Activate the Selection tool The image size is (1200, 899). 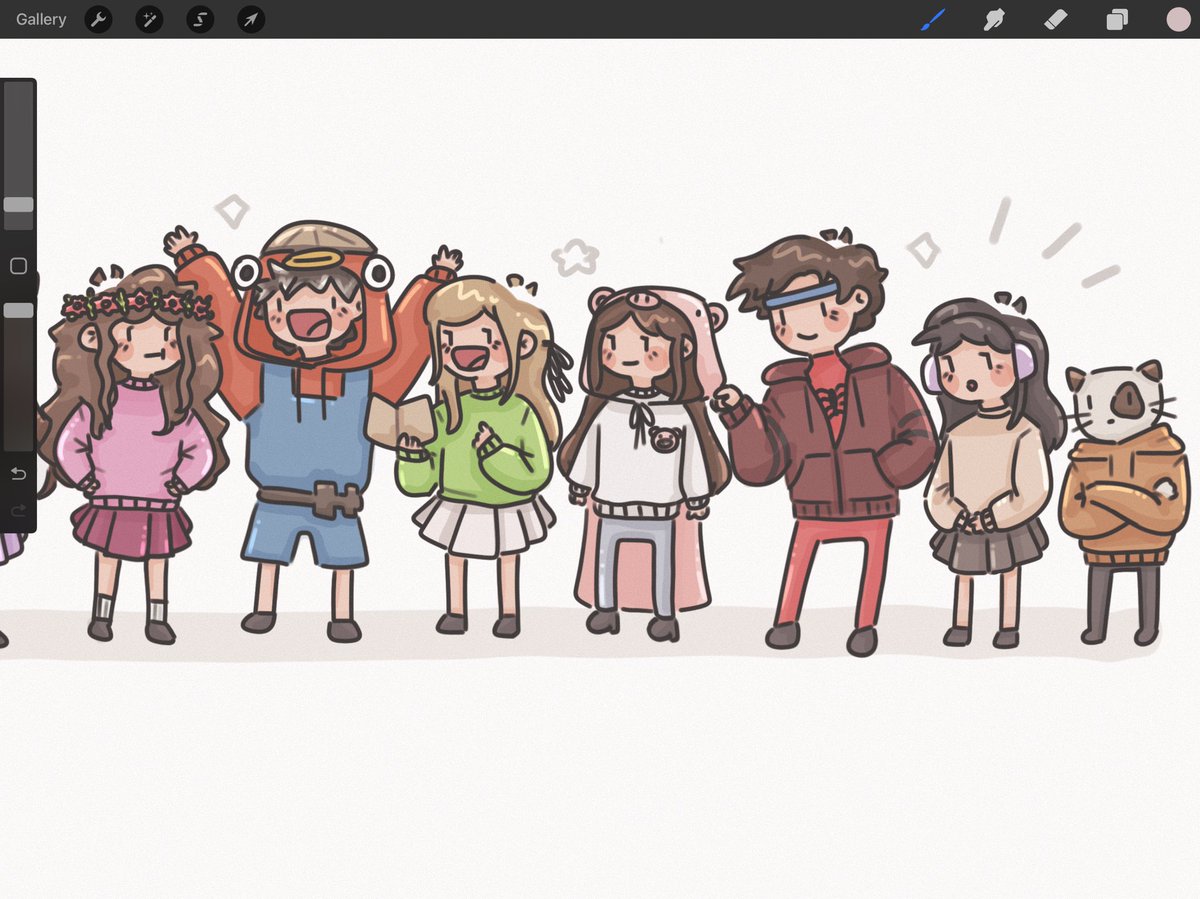pyautogui.click(x=200, y=19)
